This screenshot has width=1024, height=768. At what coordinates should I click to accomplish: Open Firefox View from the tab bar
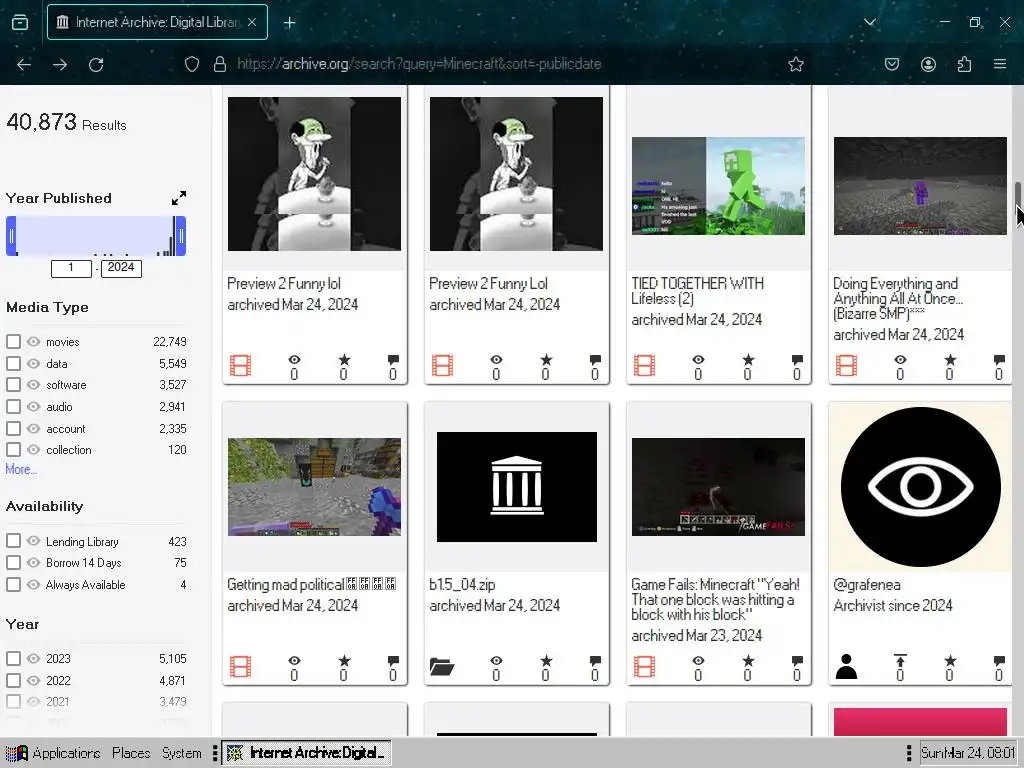[20, 23]
